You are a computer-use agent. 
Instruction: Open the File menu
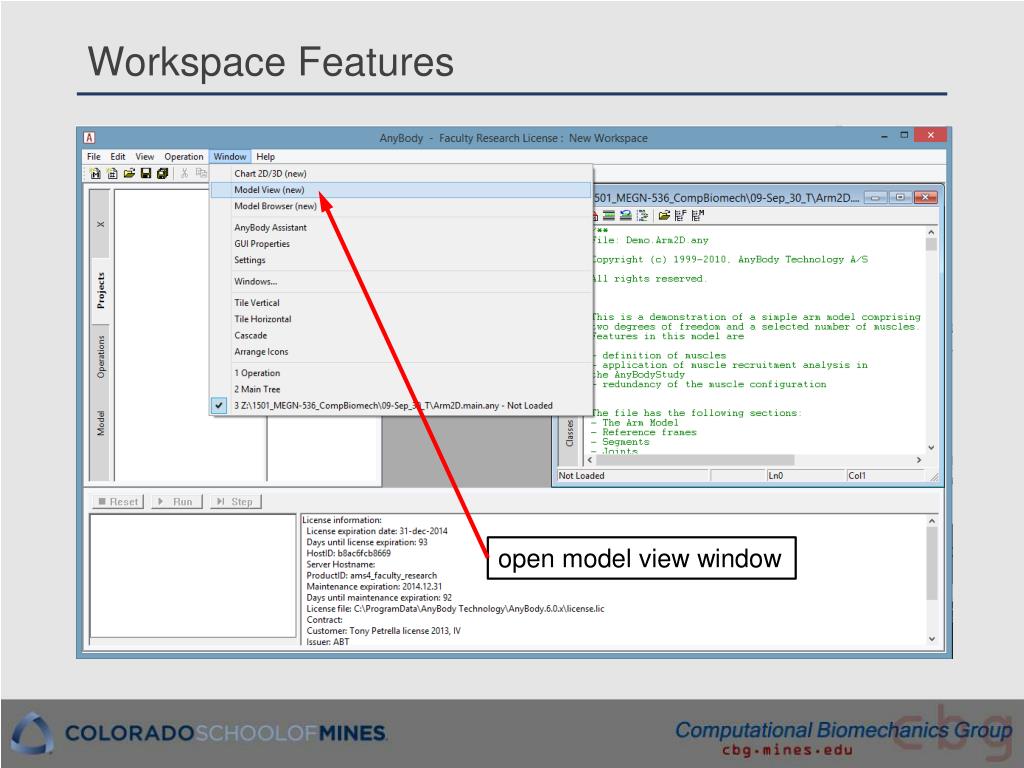[94, 157]
